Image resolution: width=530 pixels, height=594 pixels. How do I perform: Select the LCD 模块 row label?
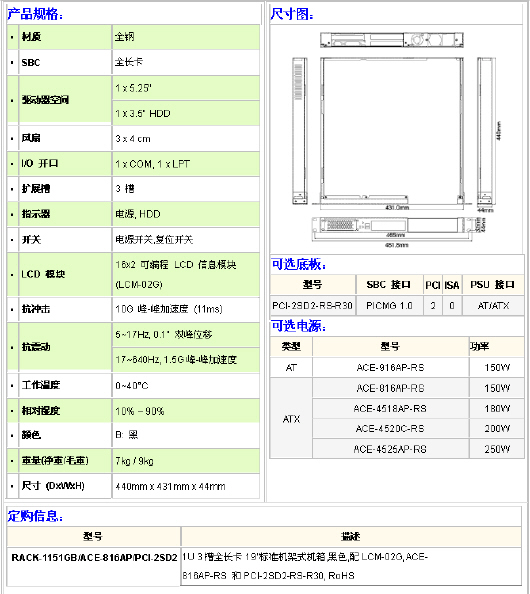43,274
